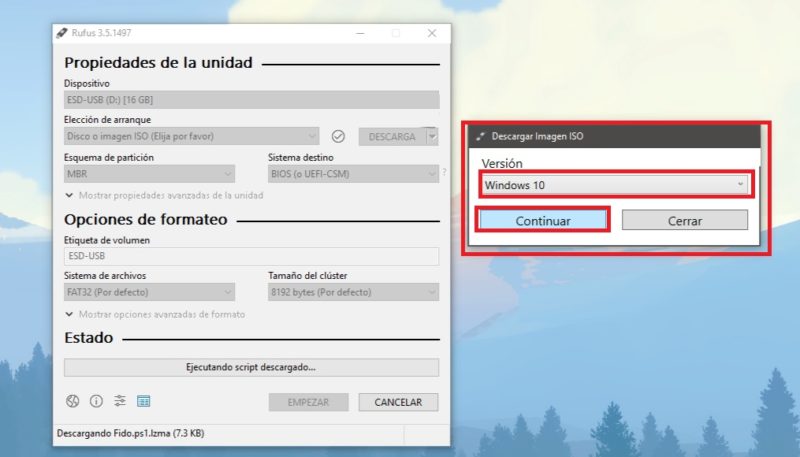This screenshot has width=800, height=457.
Task: Open Sistema de archivos FAT32 dropdown
Action: (149, 292)
